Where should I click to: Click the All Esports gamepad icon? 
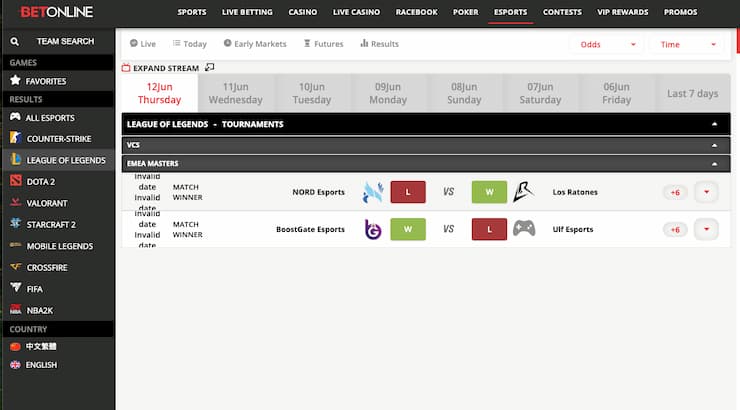pyautogui.click(x=15, y=117)
